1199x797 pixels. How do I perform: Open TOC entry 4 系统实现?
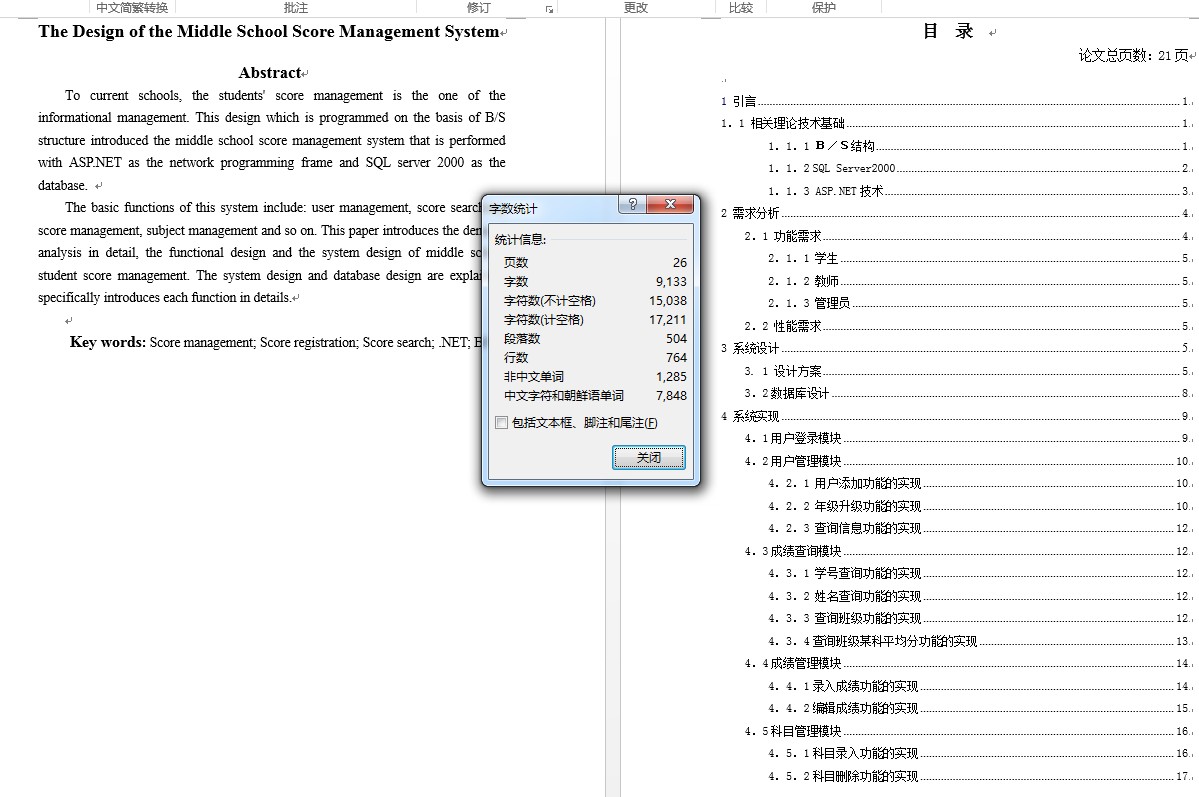pyautogui.click(x=955, y=417)
